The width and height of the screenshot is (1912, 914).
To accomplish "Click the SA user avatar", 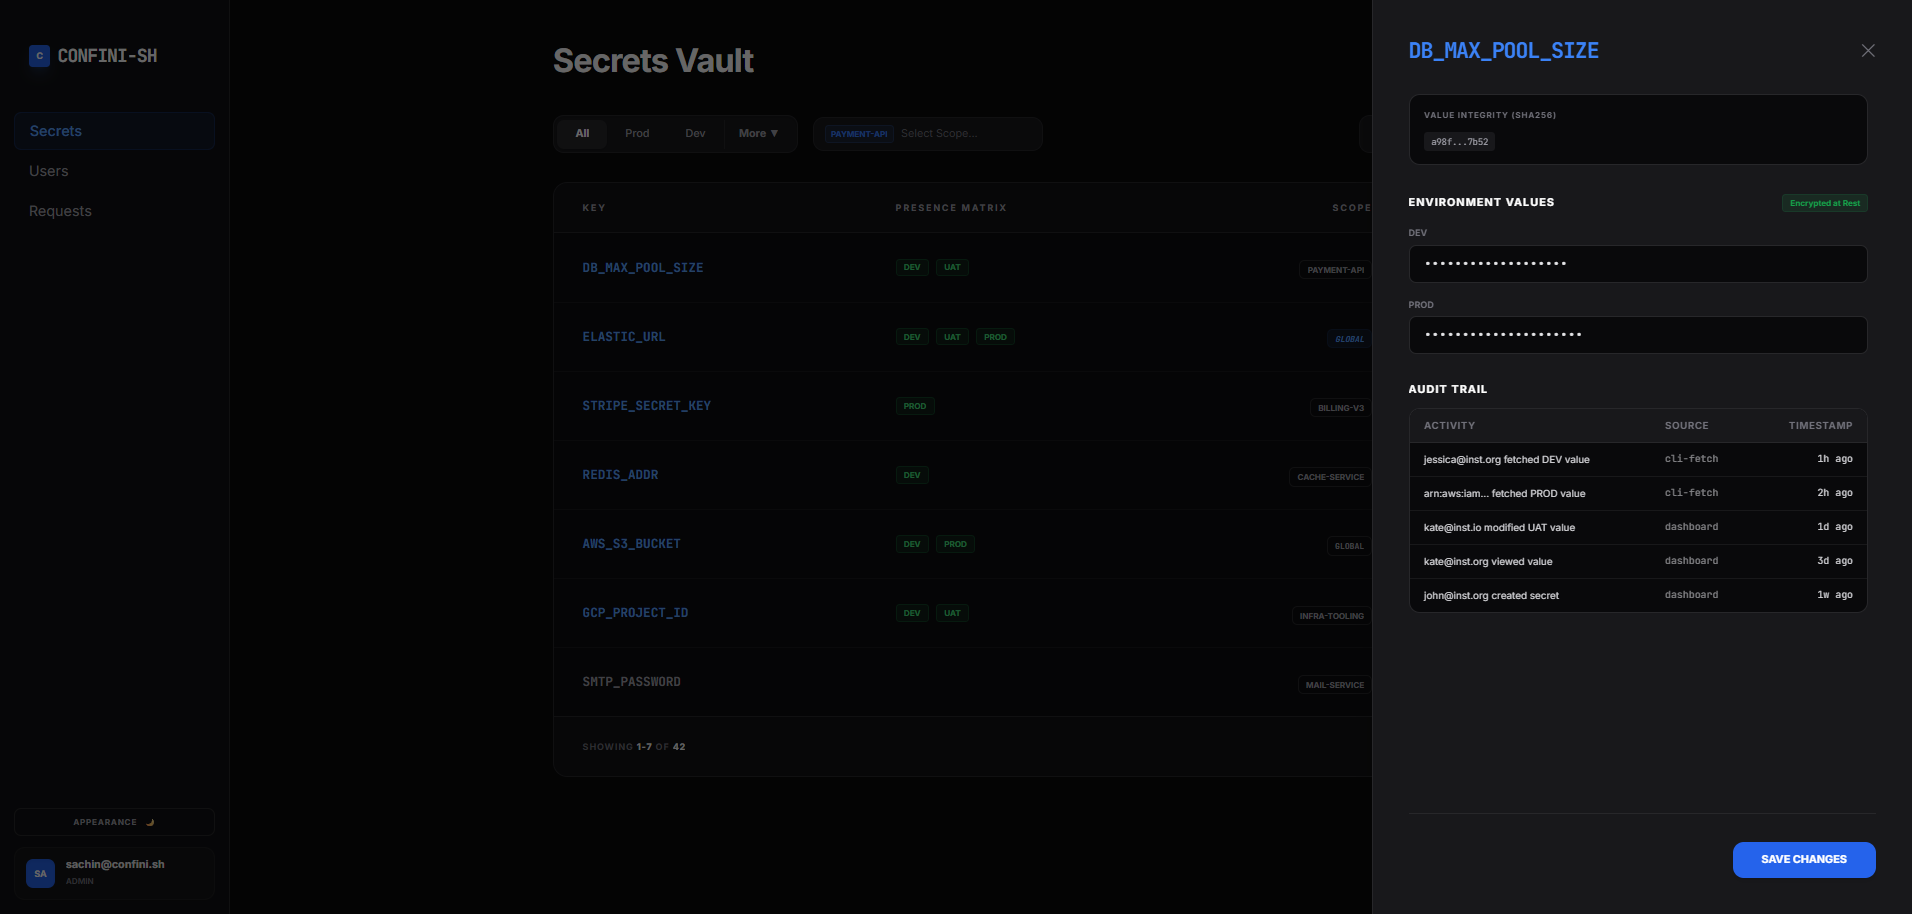I will click(x=41, y=873).
